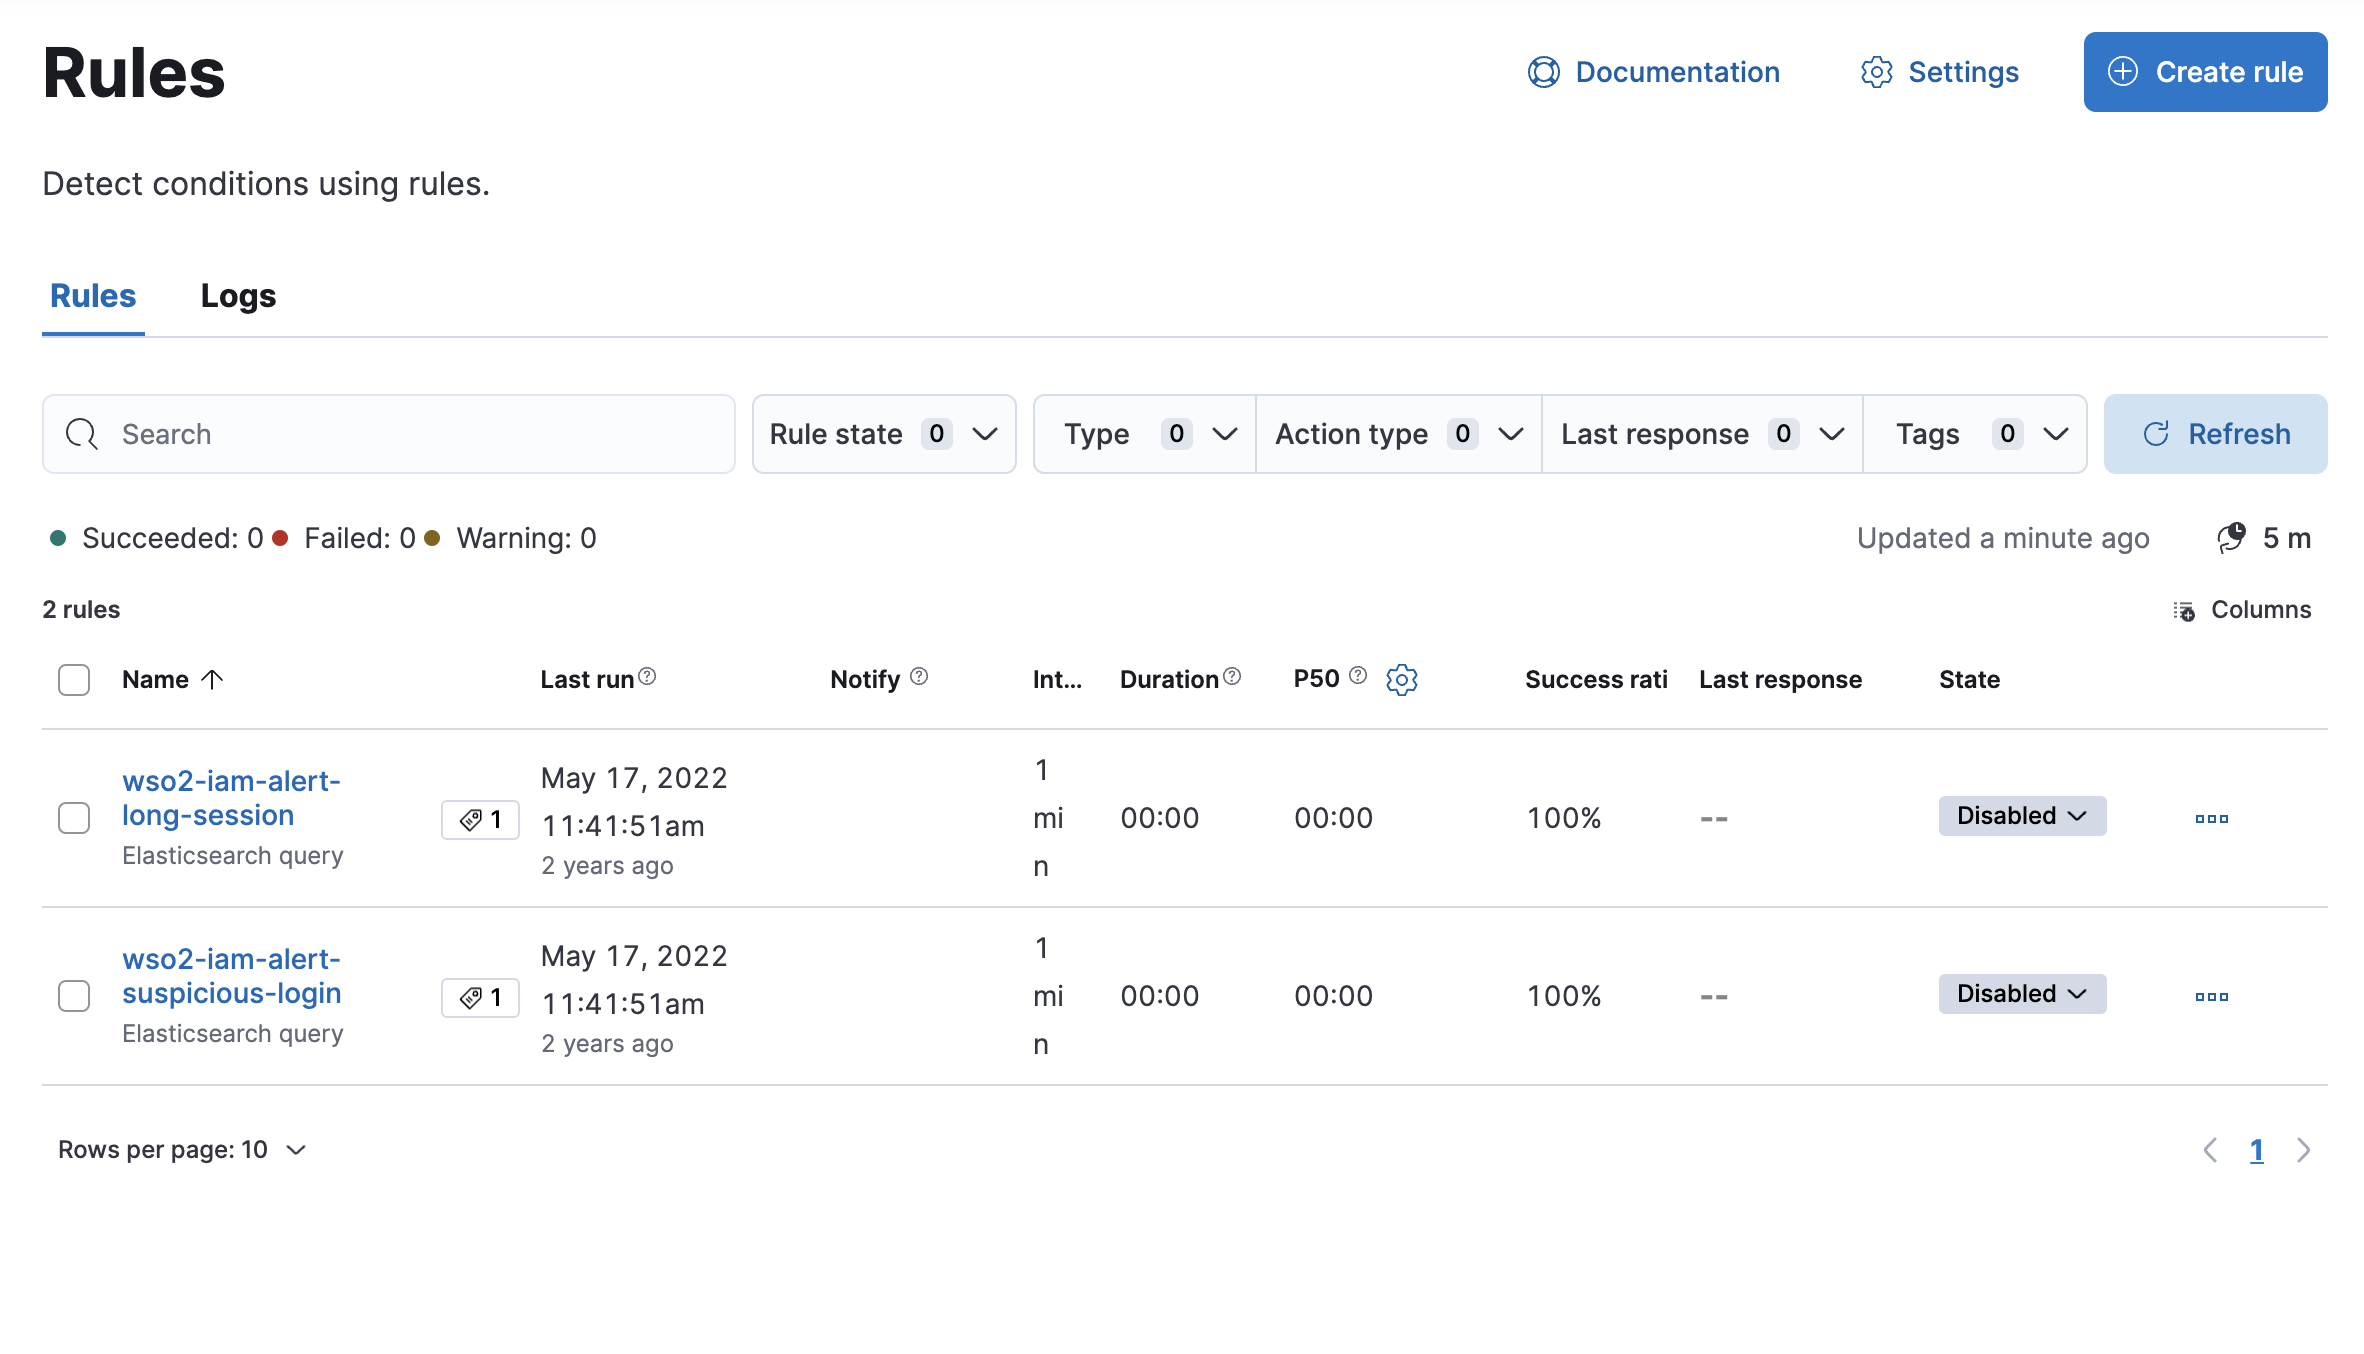Screen dimensions: 2364x1354
Task: Open the wso2-iam-alert-long-session rule link
Action: (x=231, y=798)
